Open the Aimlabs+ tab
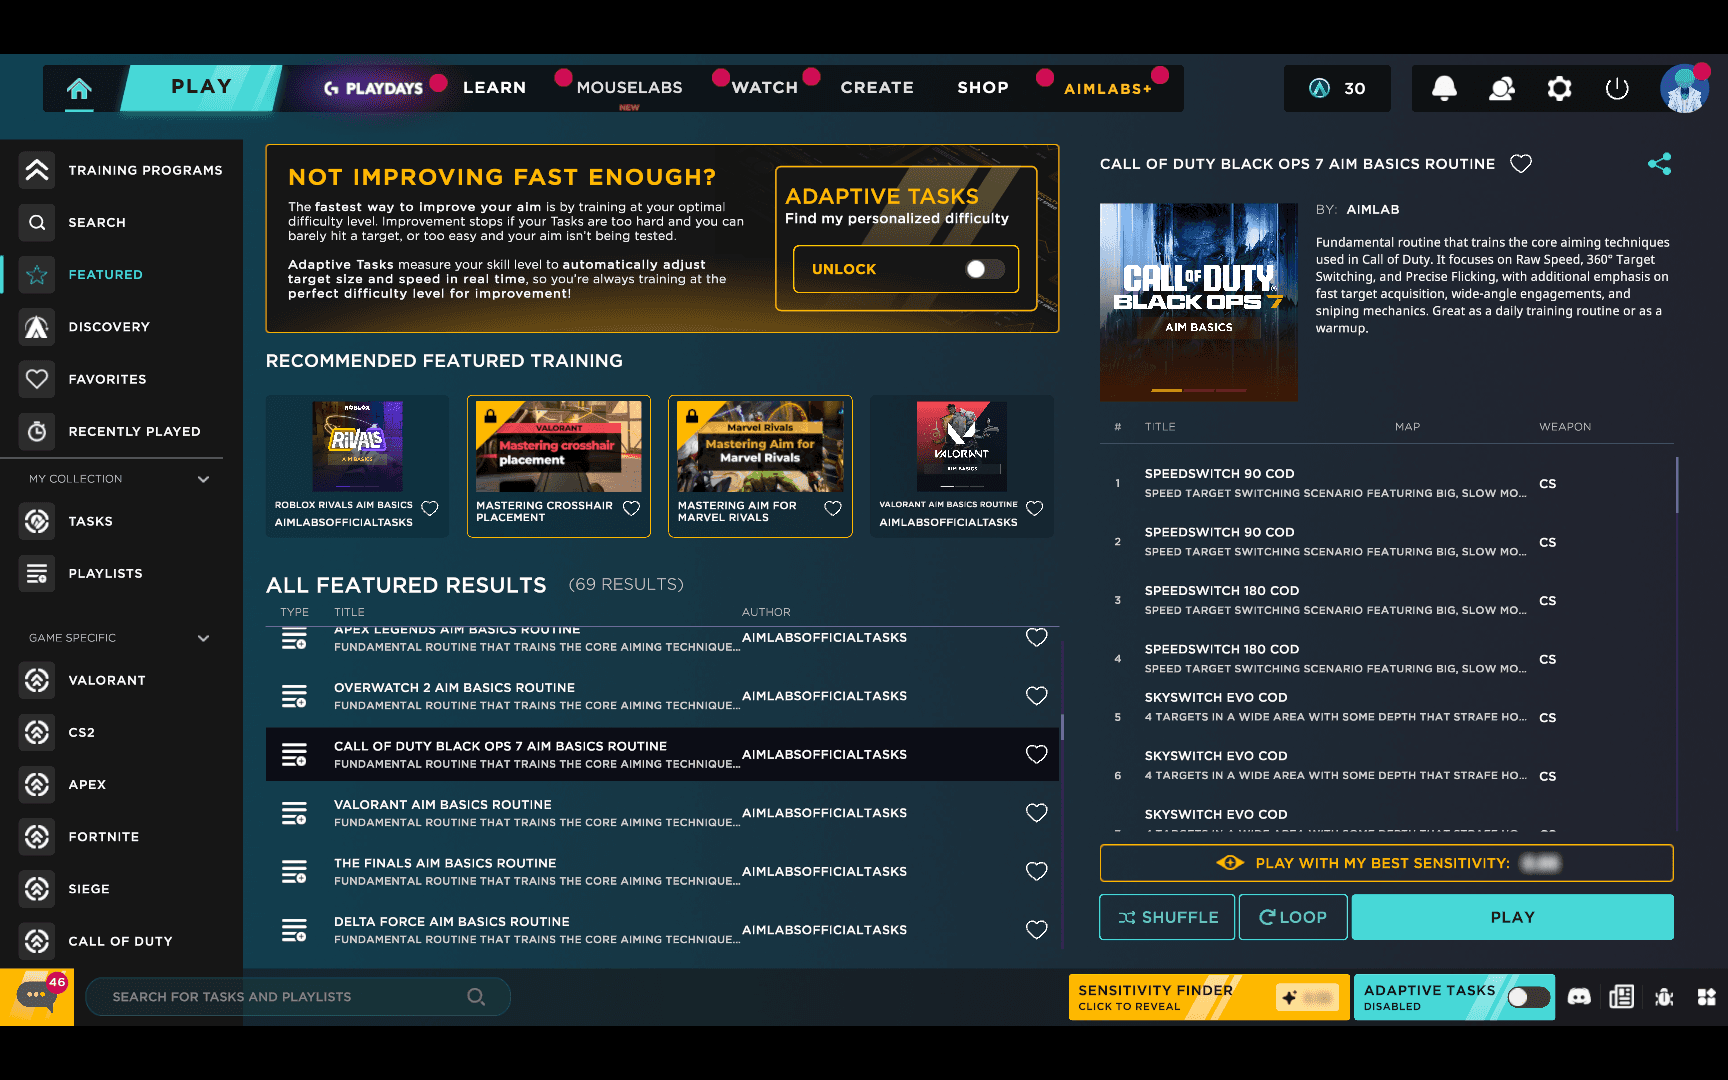 tap(1108, 89)
